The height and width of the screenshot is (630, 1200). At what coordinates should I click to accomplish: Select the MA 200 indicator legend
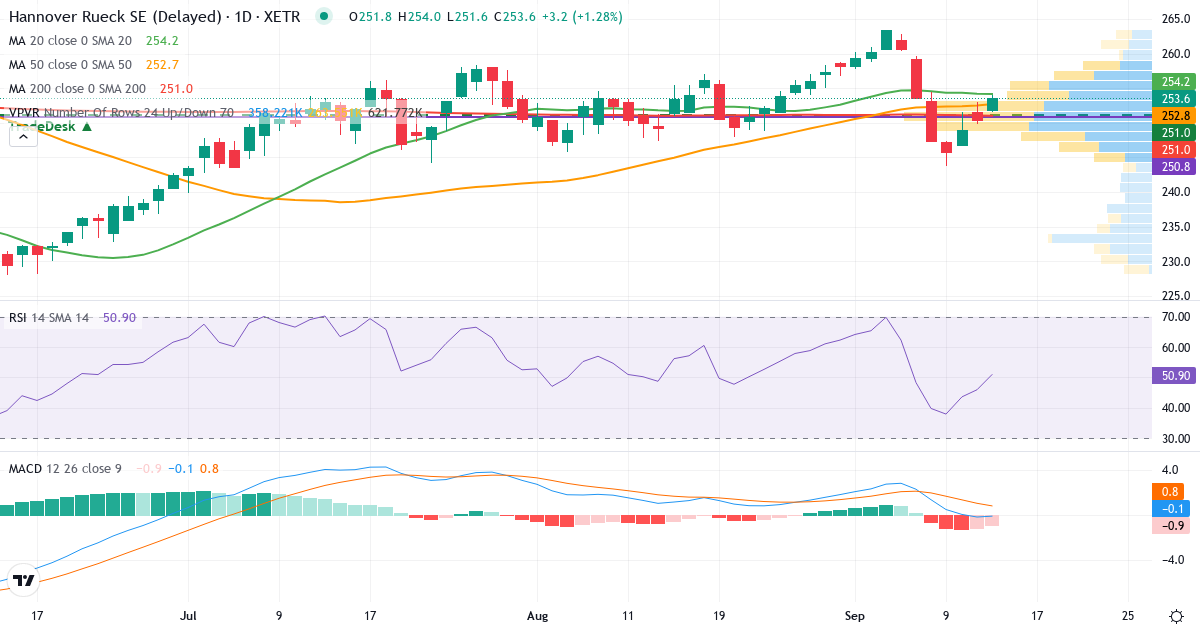tap(78, 89)
